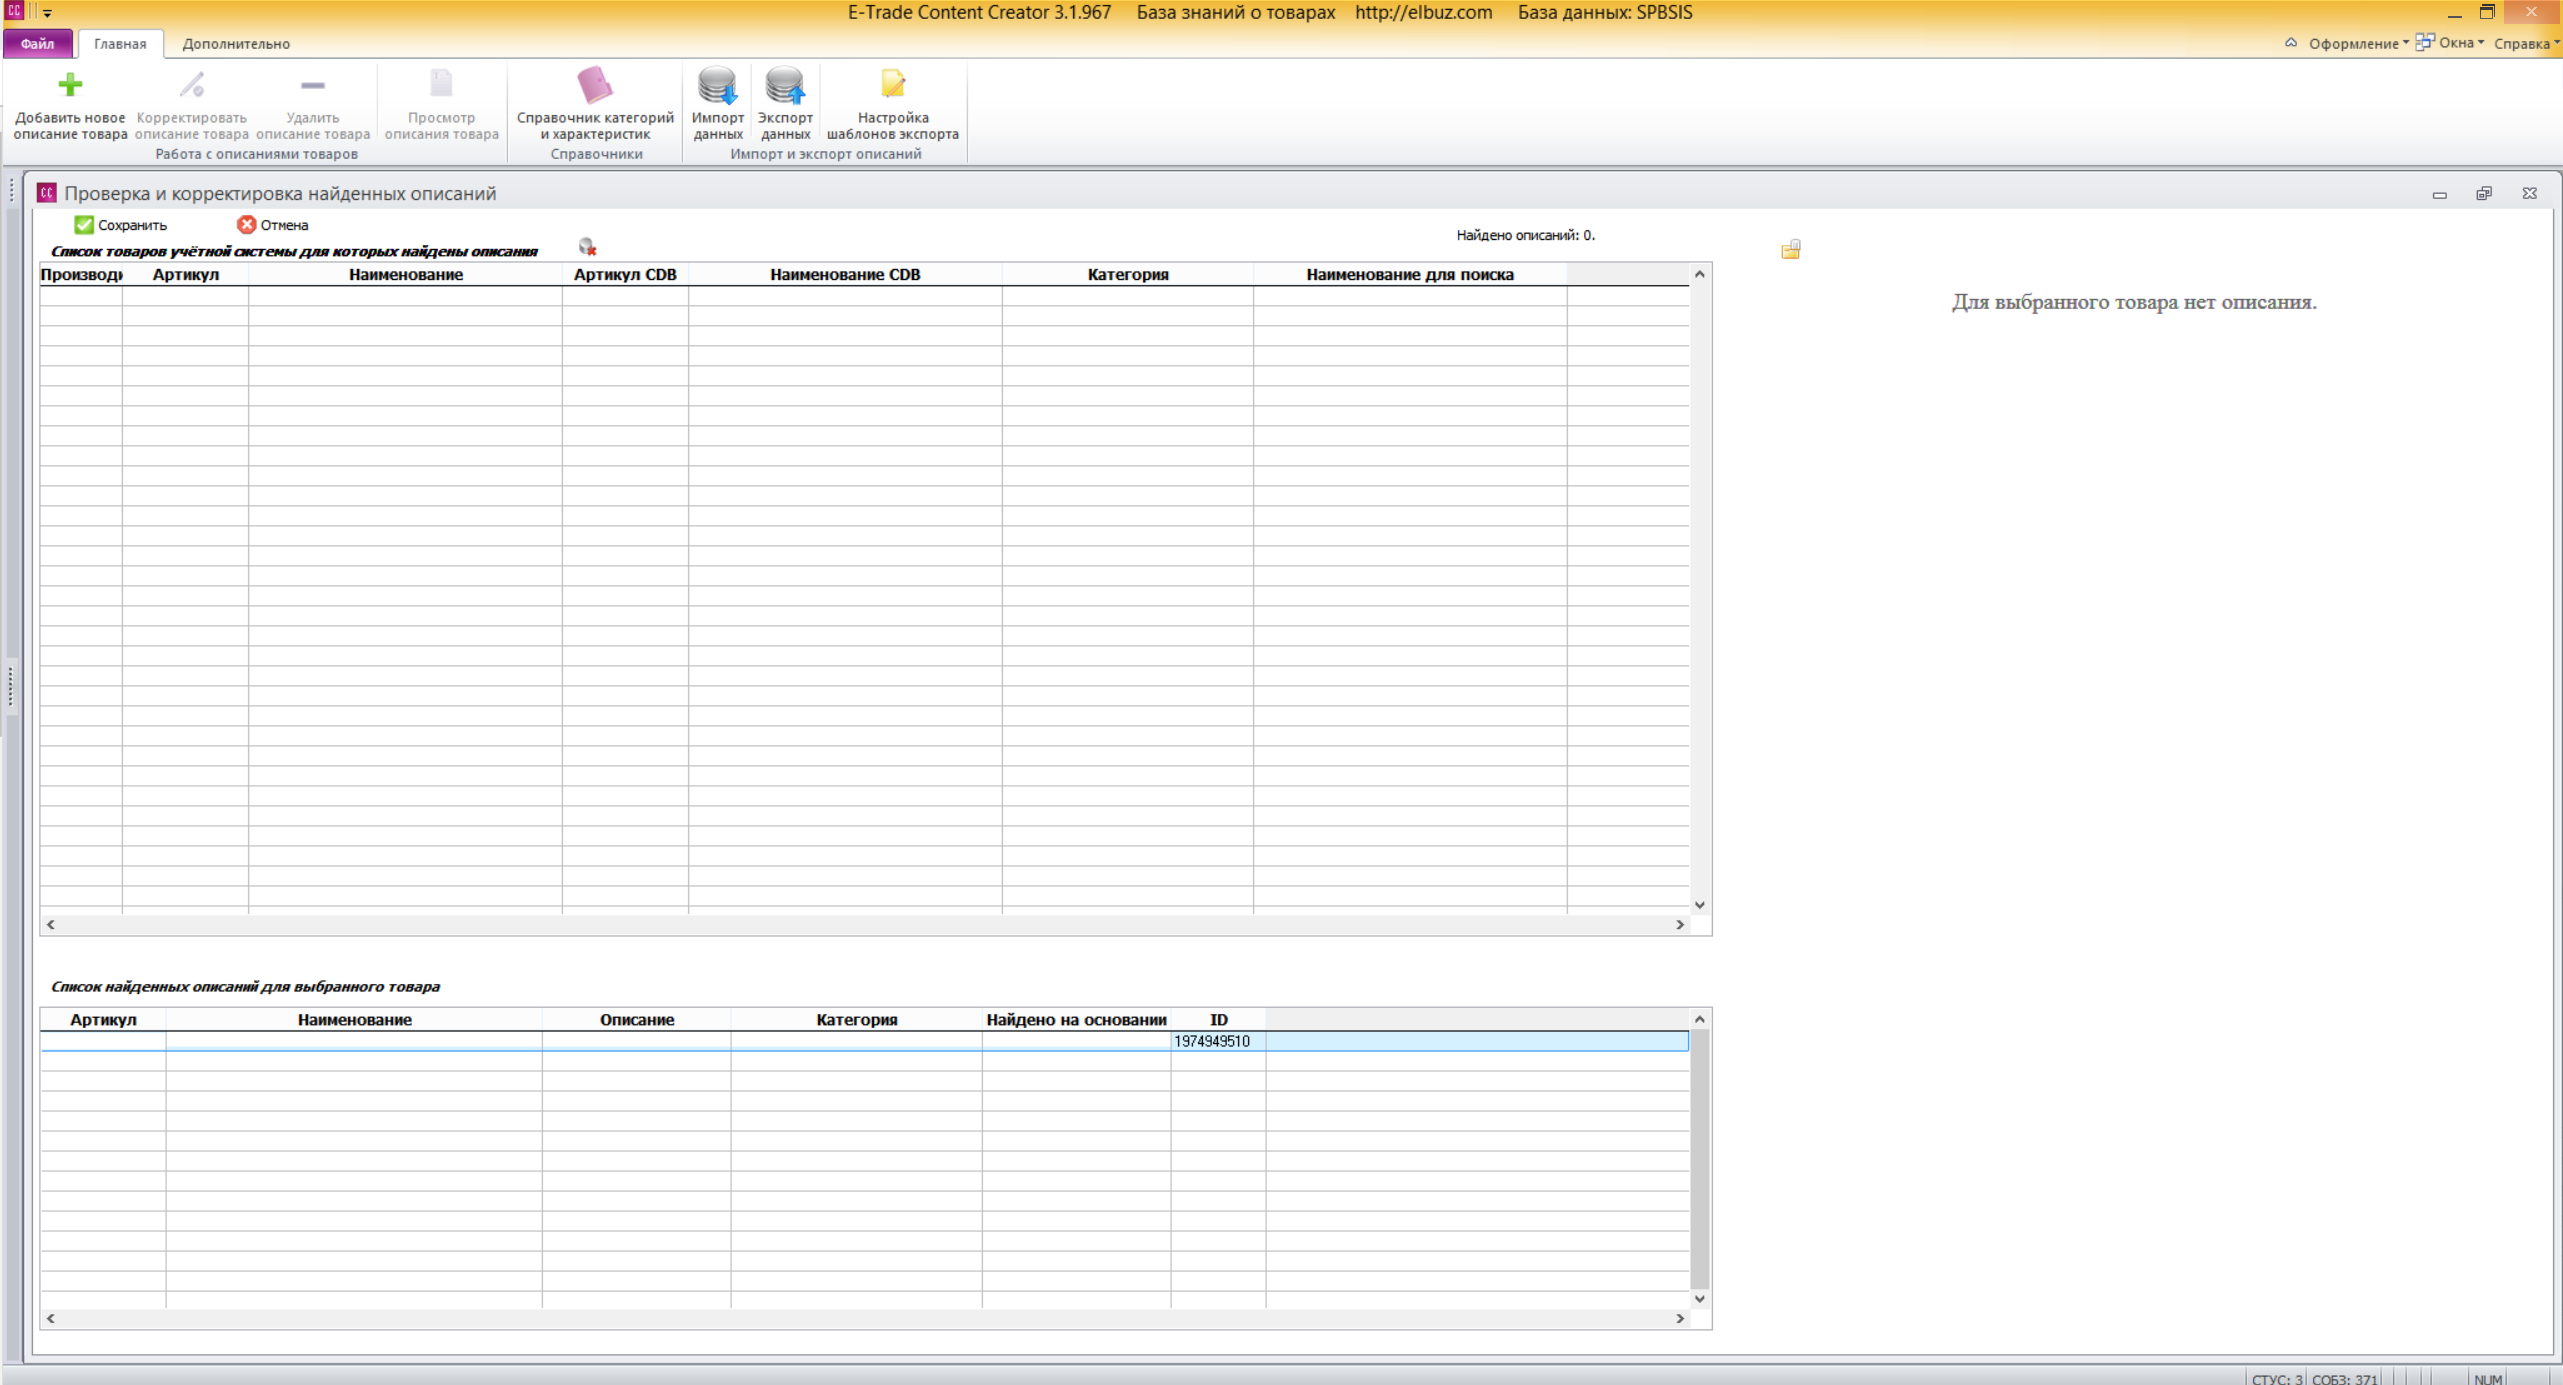The image size is (2563, 1385).
Task: Click Наименование для поиска column header
Action: 1410,274
